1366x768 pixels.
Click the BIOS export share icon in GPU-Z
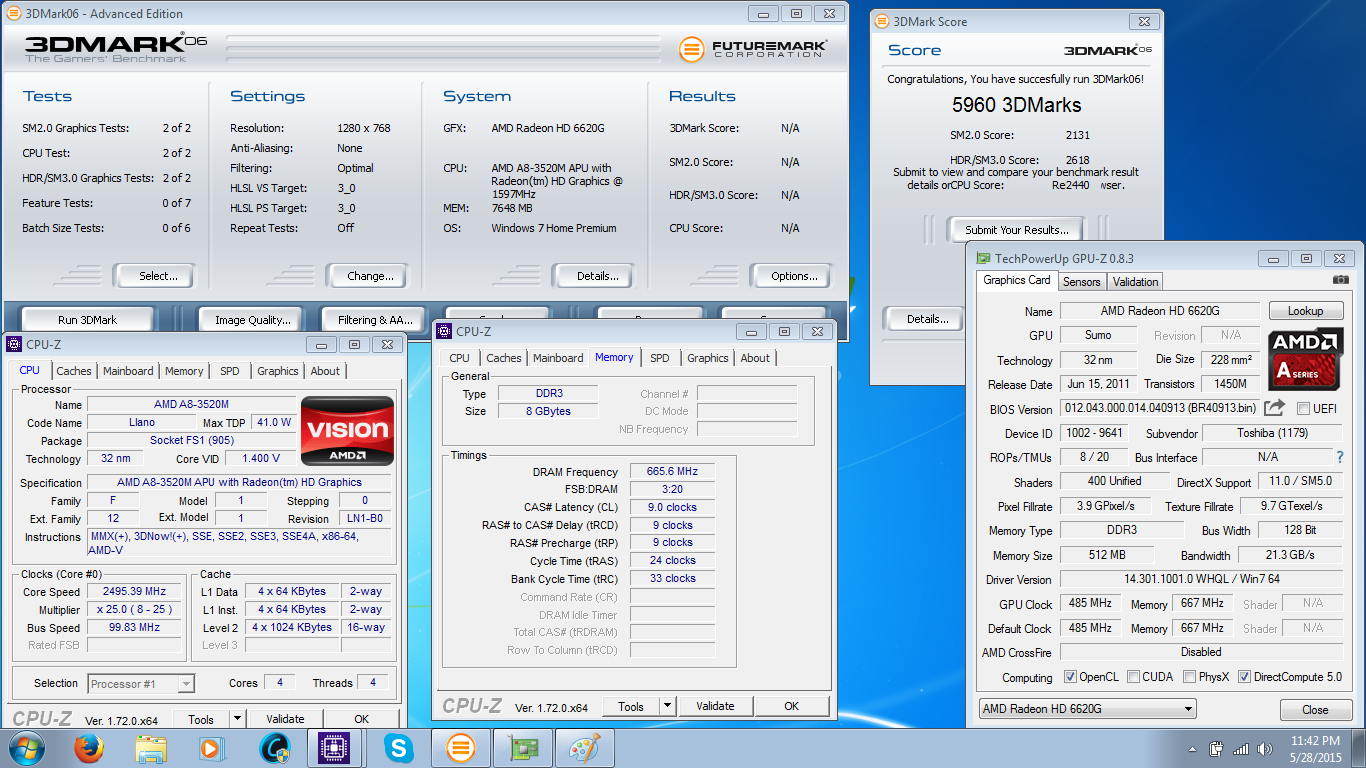coord(1274,408)
